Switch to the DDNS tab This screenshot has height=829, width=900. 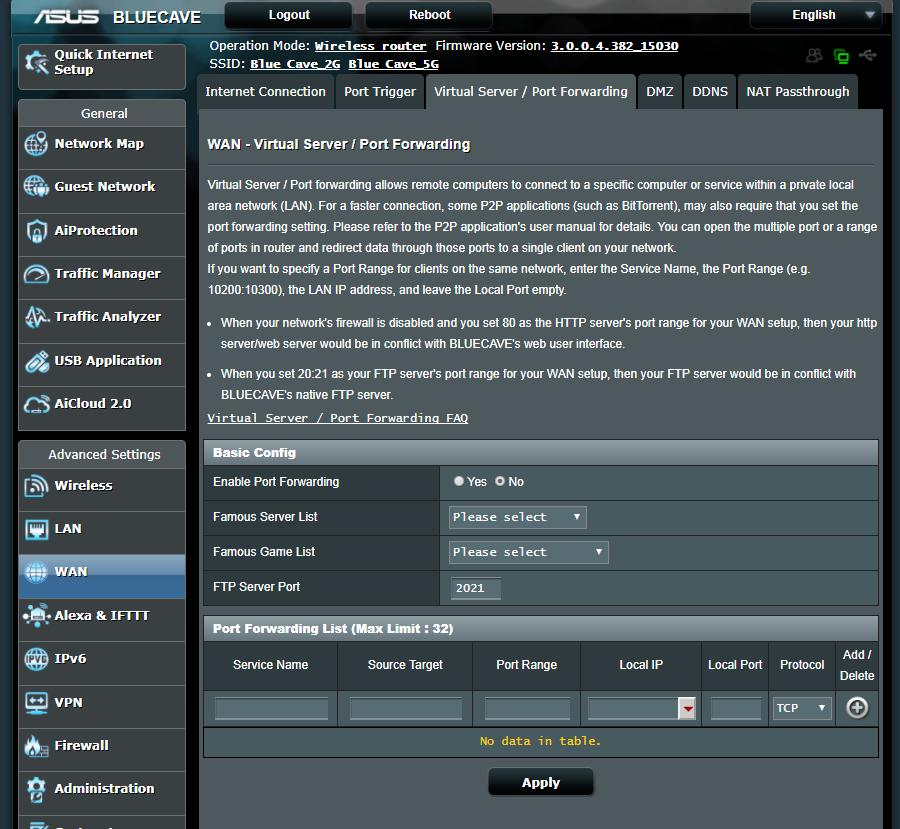709,92
